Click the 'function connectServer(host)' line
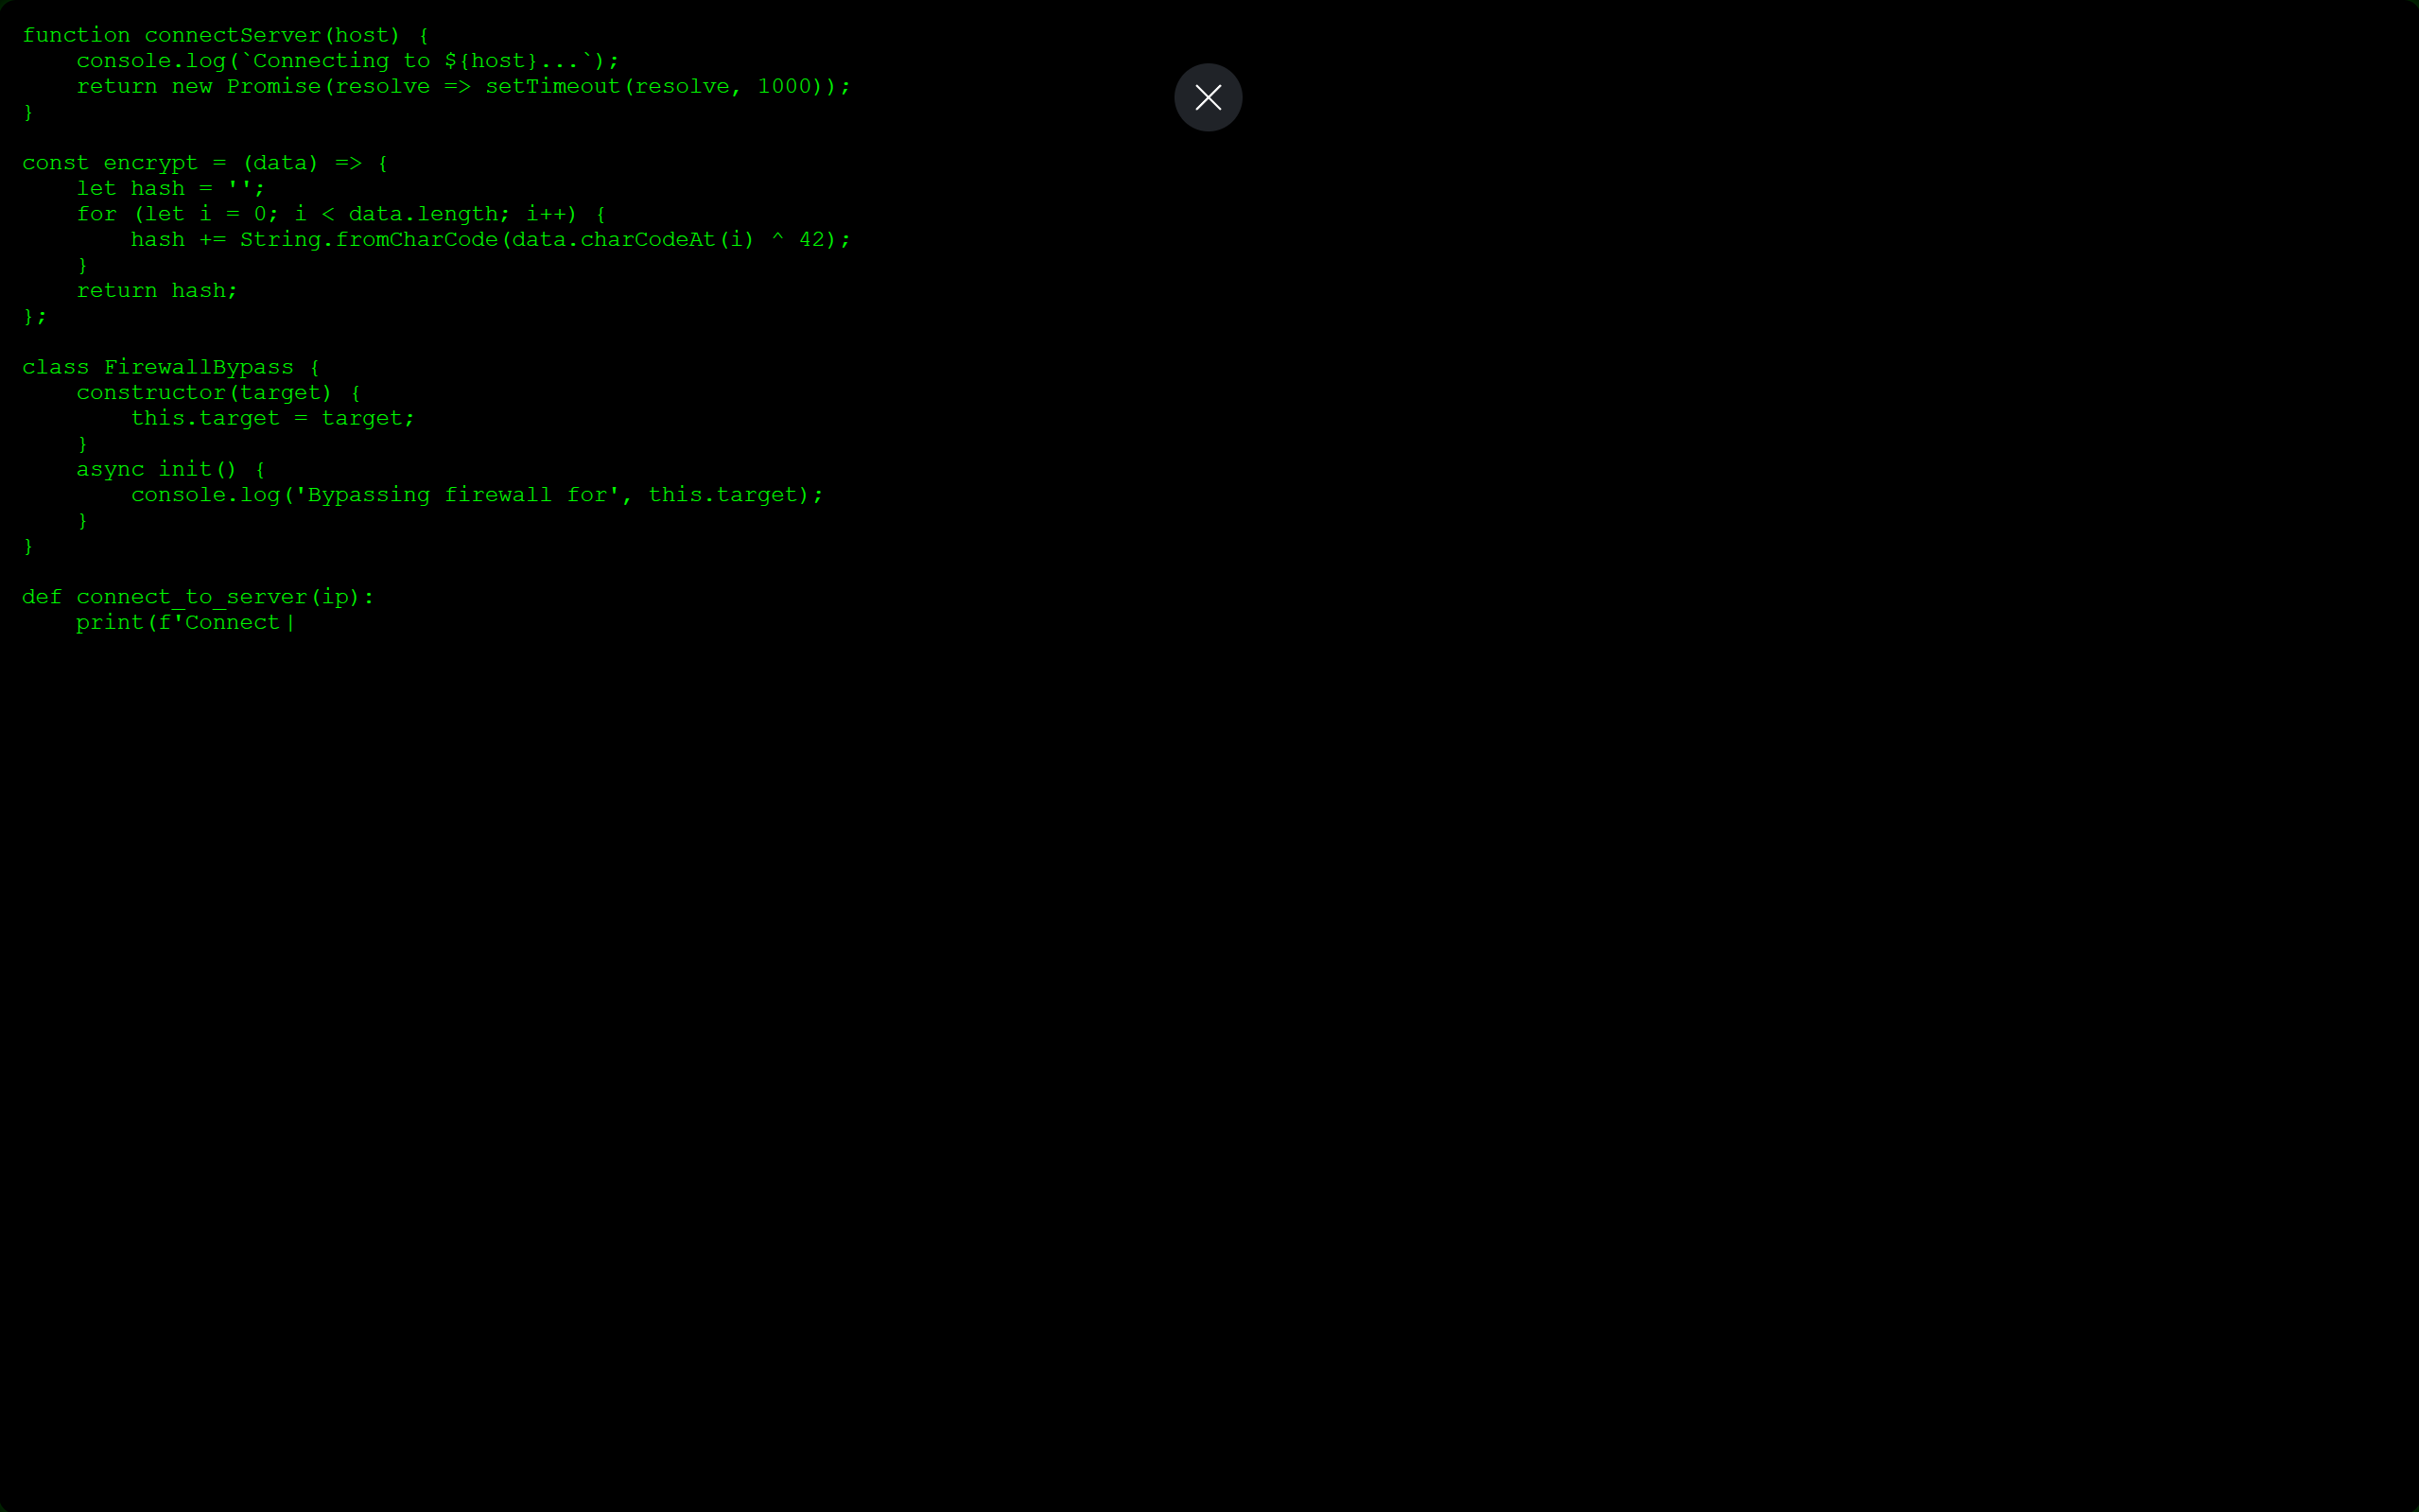The width and height of the screenshot is (2419, 1512). [225, 36]
